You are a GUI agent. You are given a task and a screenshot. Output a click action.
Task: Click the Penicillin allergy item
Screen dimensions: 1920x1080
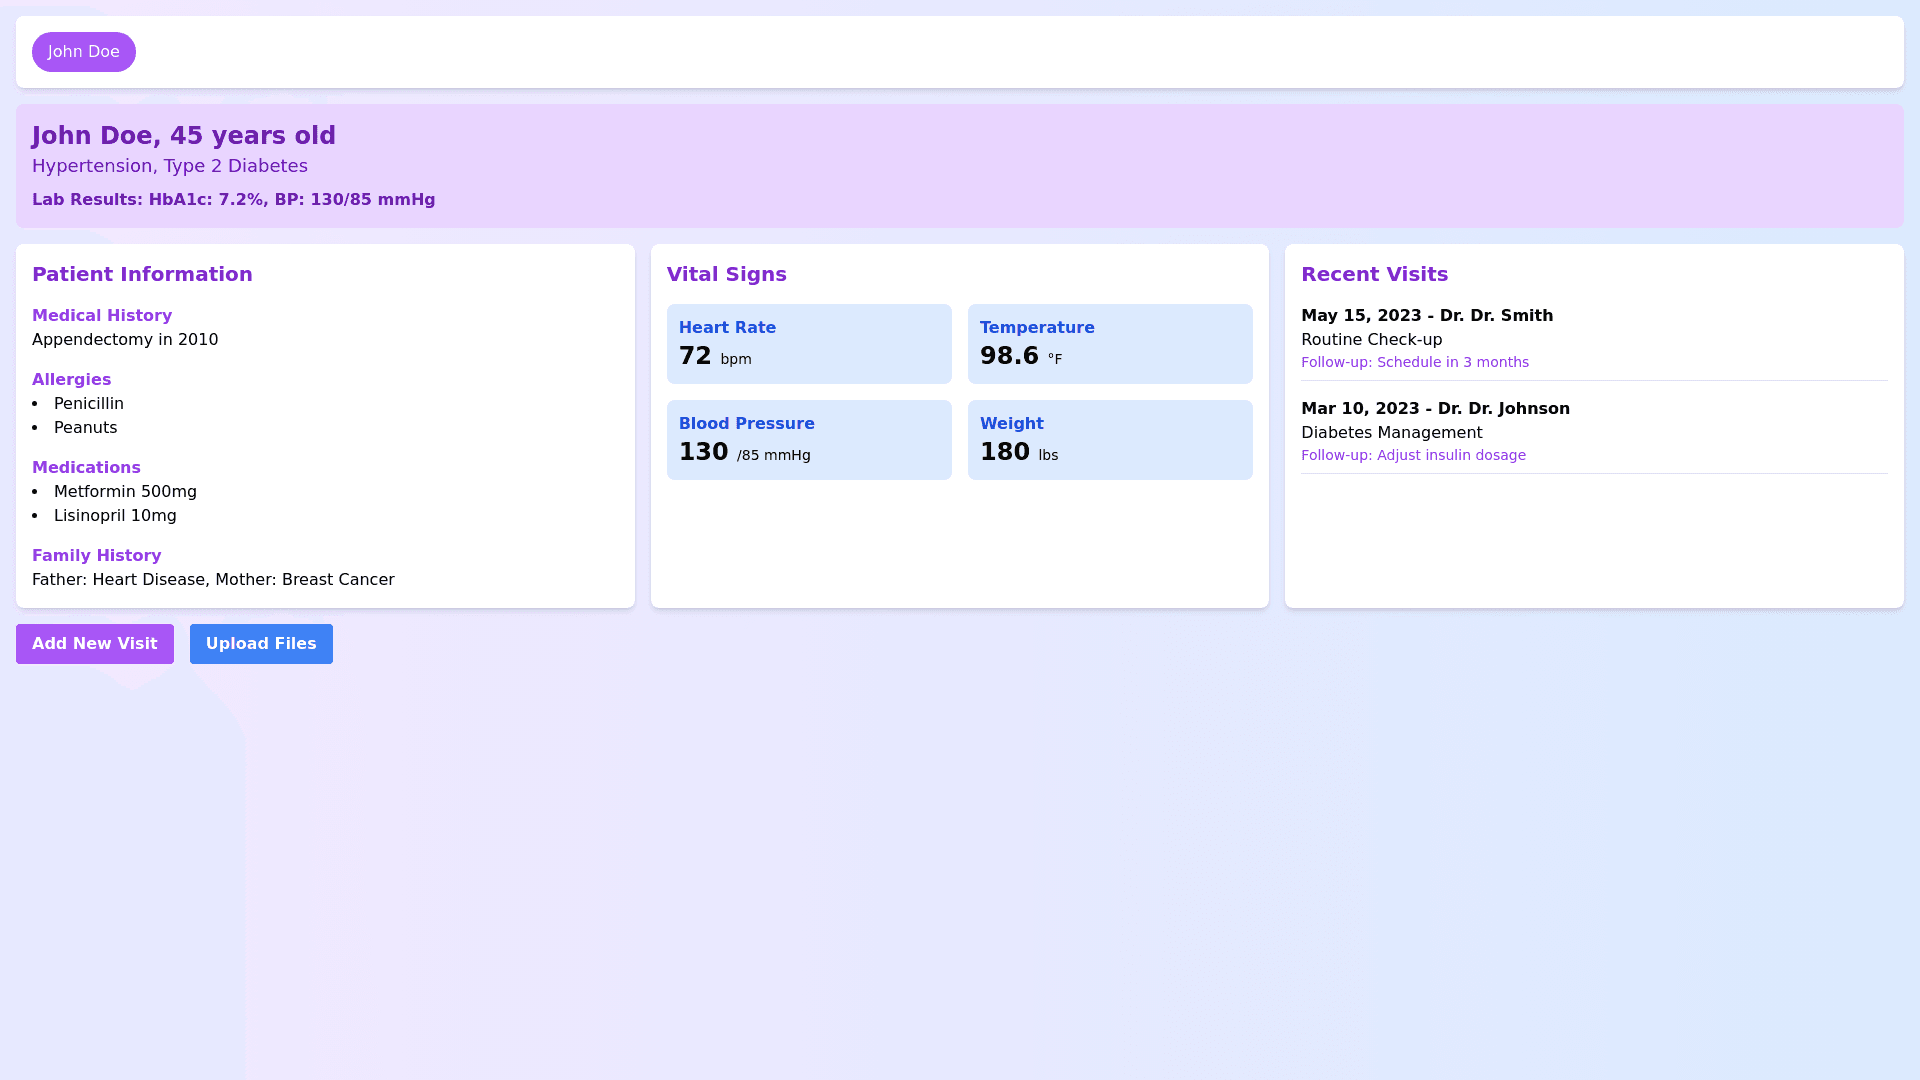tap(89, 404)
